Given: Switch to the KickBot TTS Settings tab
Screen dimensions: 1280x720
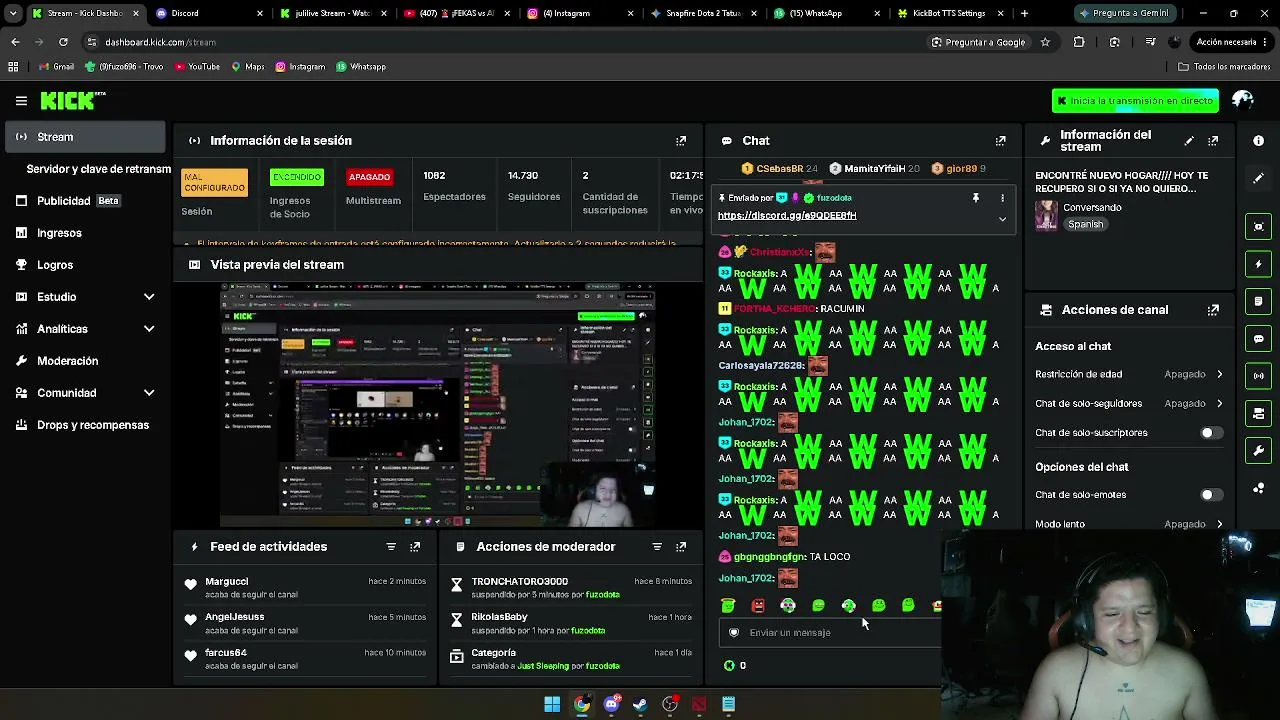Looking at the screenshot, I should 950,13.
